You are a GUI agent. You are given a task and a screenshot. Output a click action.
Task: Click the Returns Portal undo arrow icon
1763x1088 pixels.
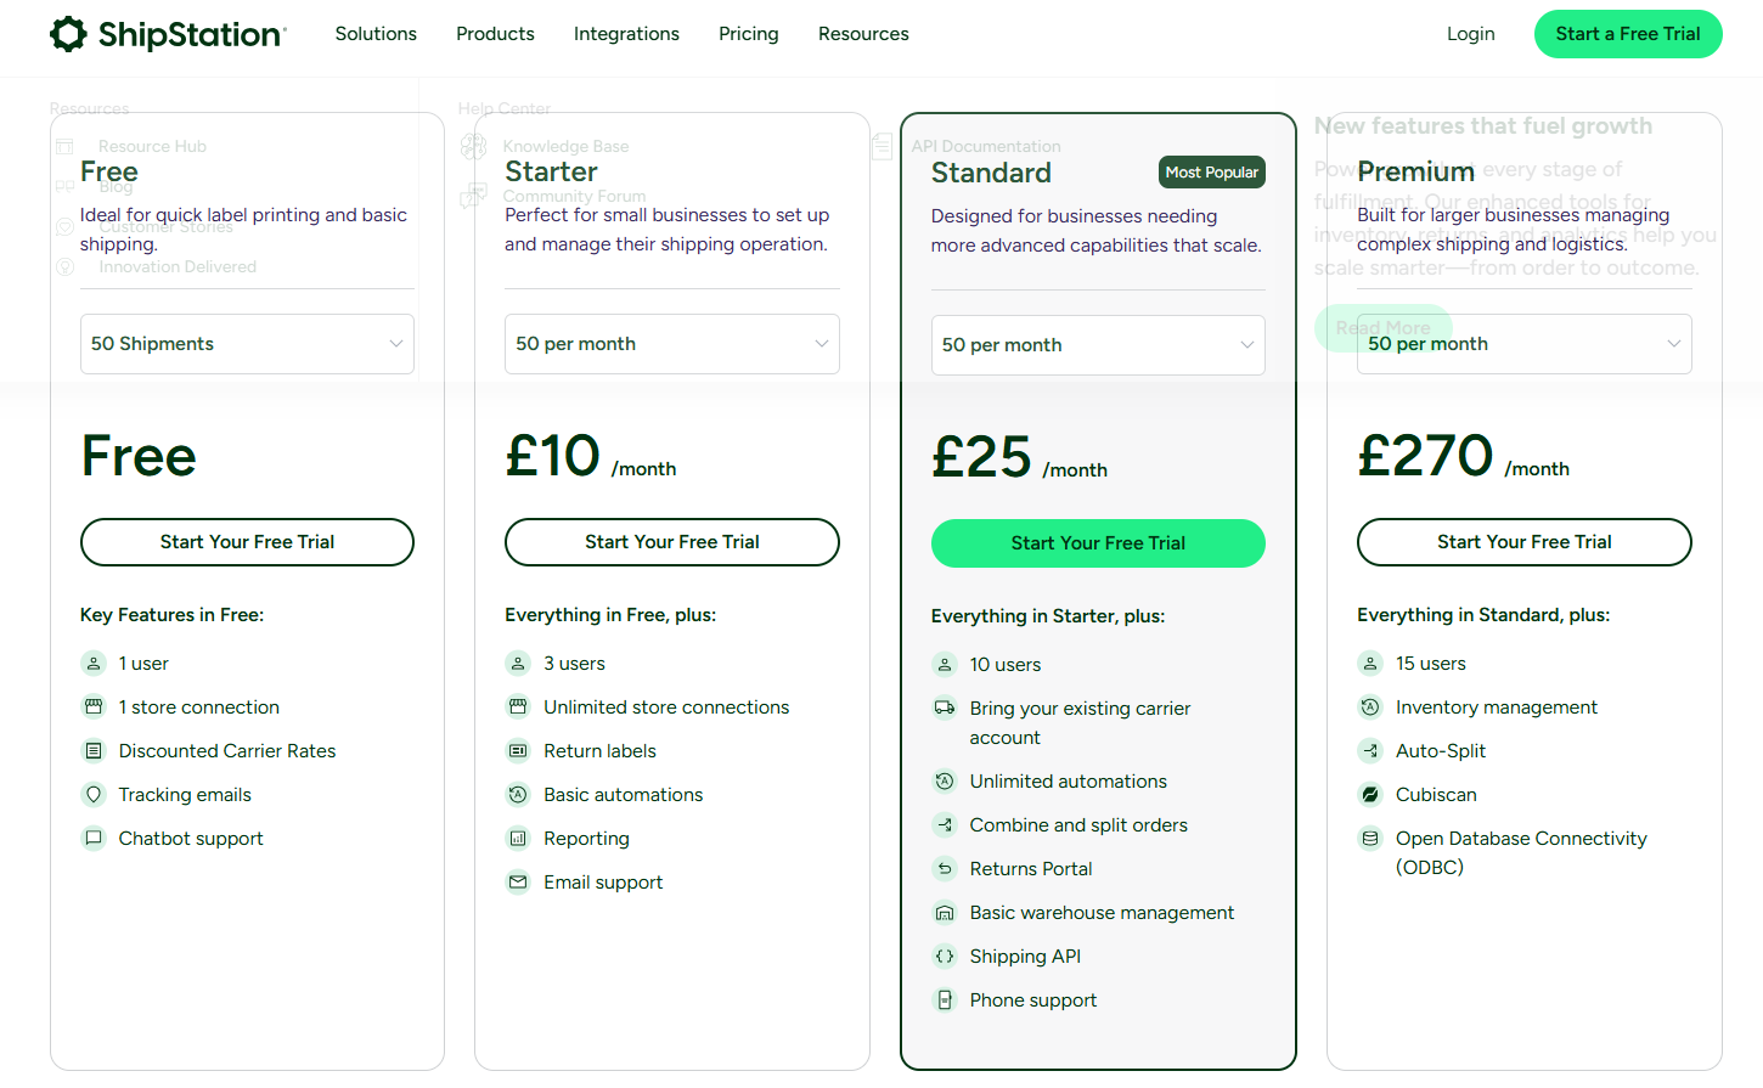click(x=944, y=869)
